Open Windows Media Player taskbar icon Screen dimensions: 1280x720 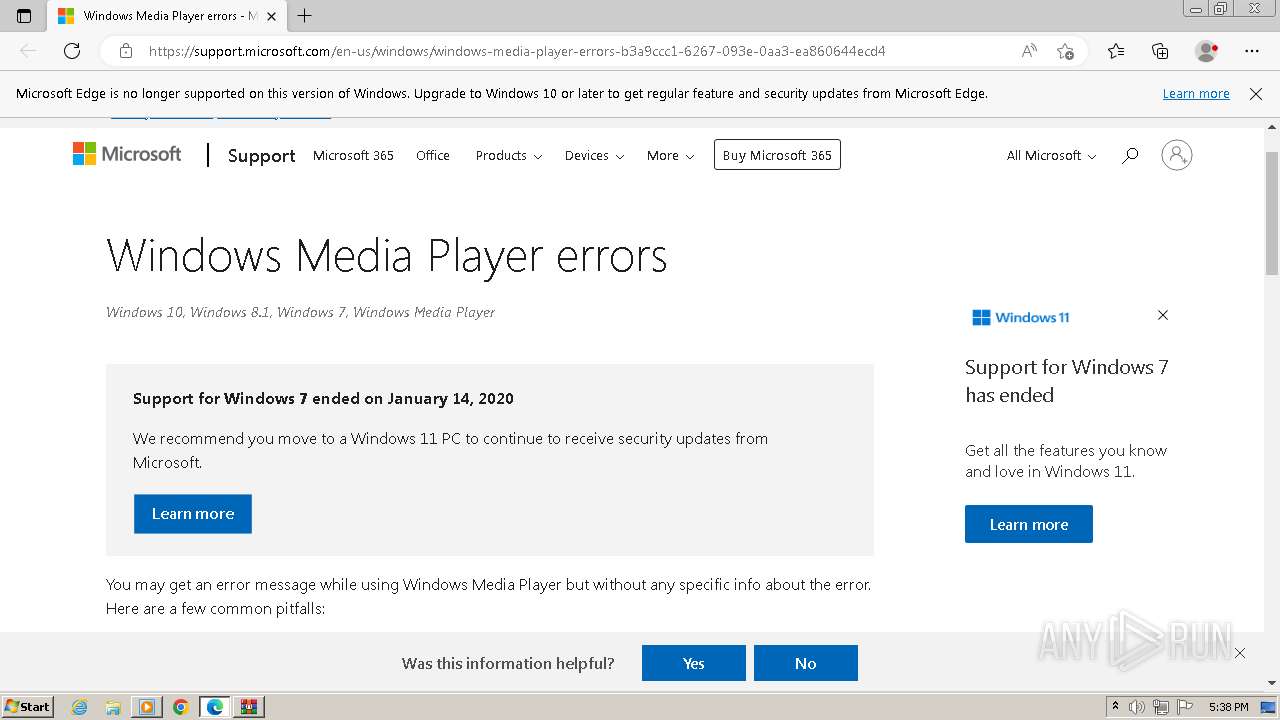[147, 707]
